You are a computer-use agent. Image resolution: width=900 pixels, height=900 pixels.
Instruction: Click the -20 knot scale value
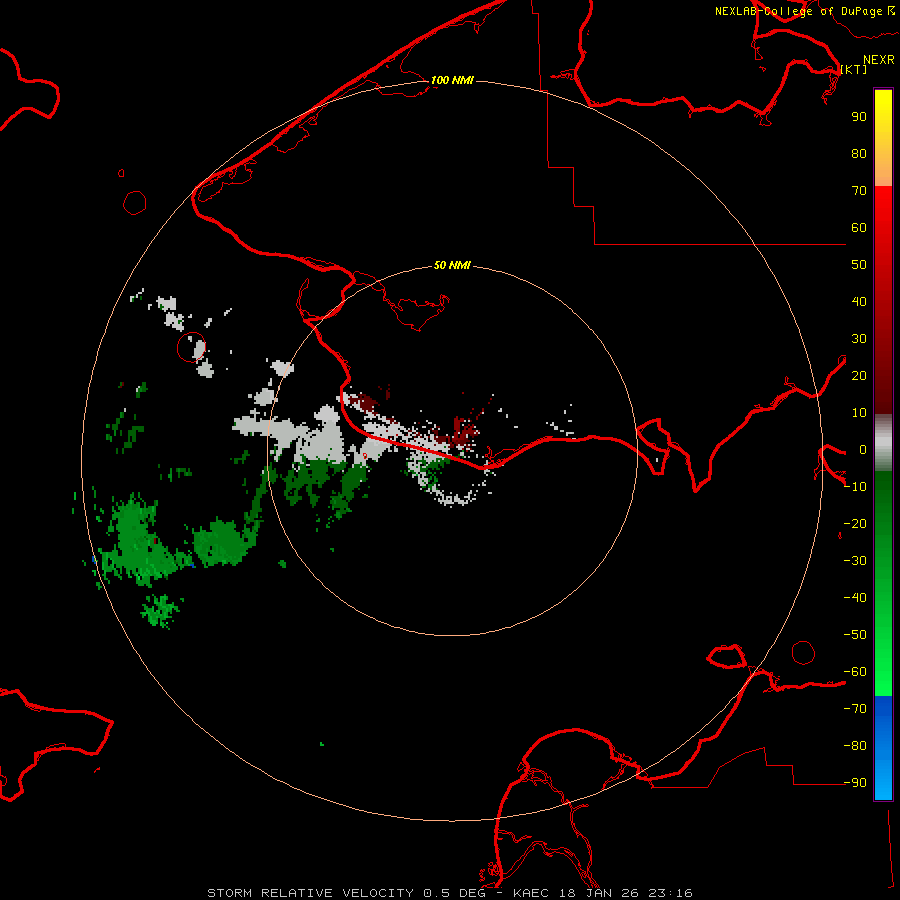pos(855,523)
